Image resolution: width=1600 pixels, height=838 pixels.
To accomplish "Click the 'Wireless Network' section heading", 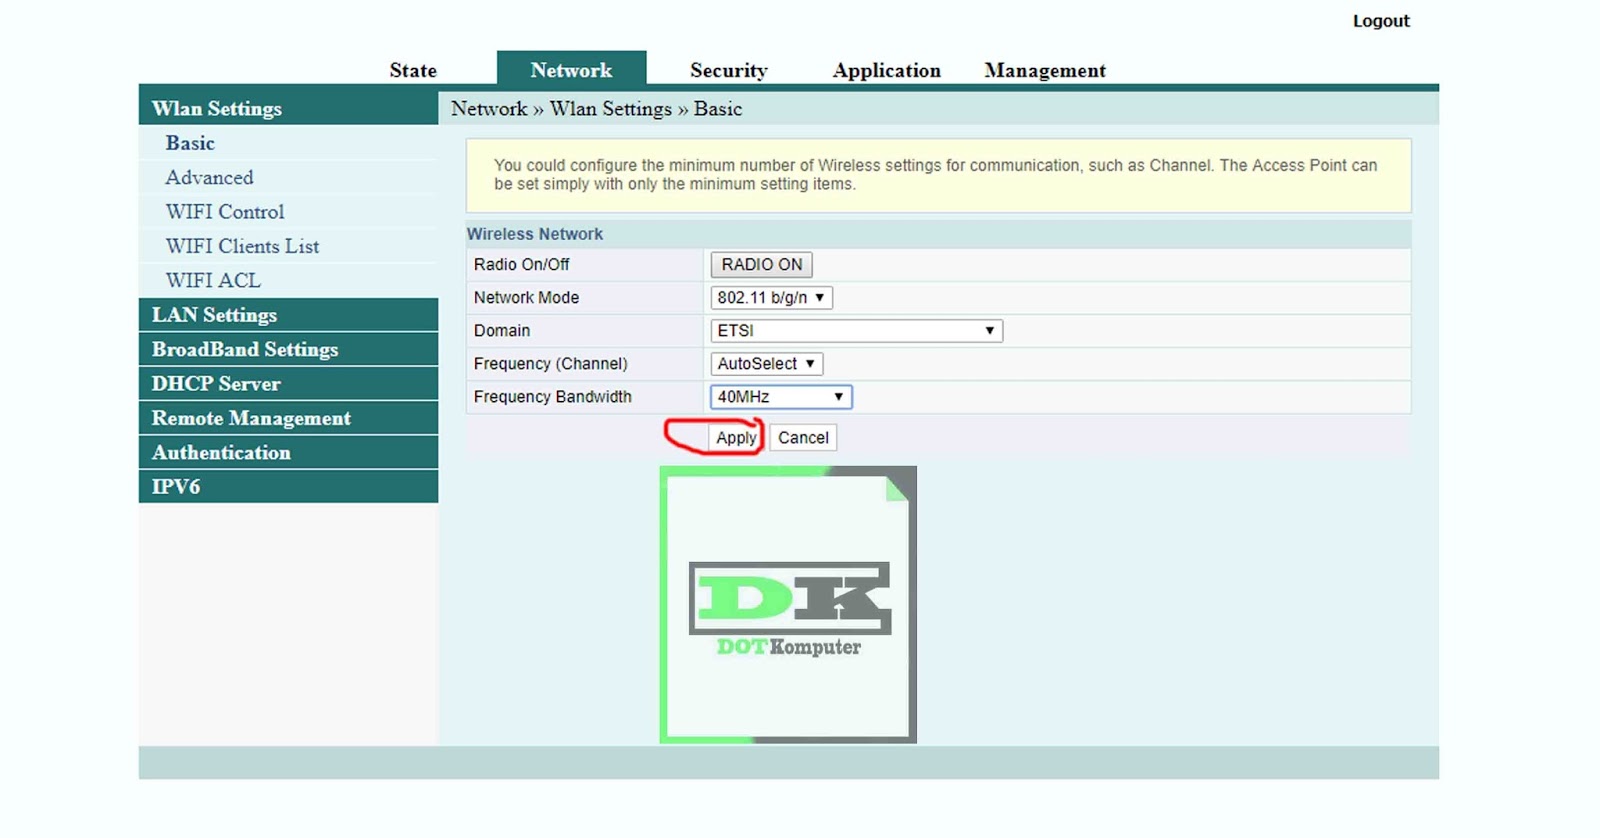I will pyautogui.click(x=535, y=234).
